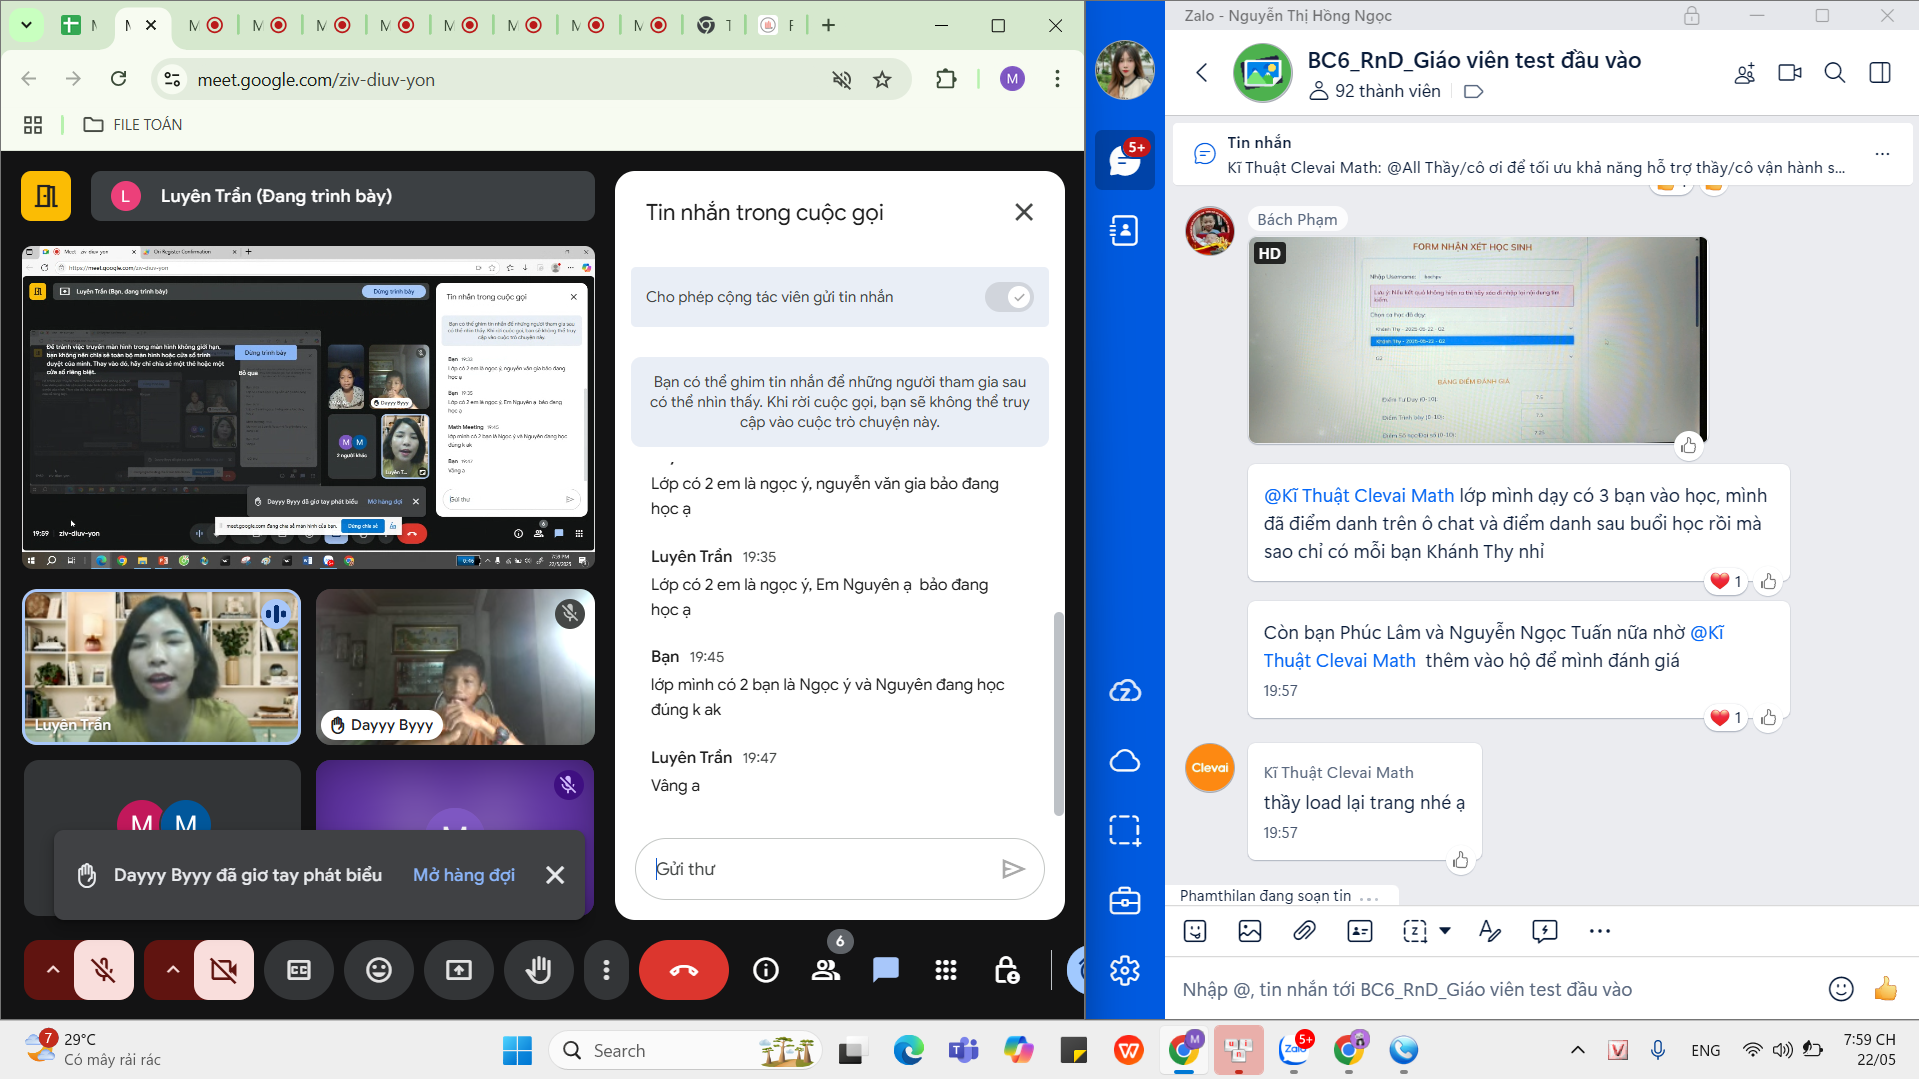Toggle allow collaborators to send messages
This screenshot has width=1919, height=1079.
1009,297
